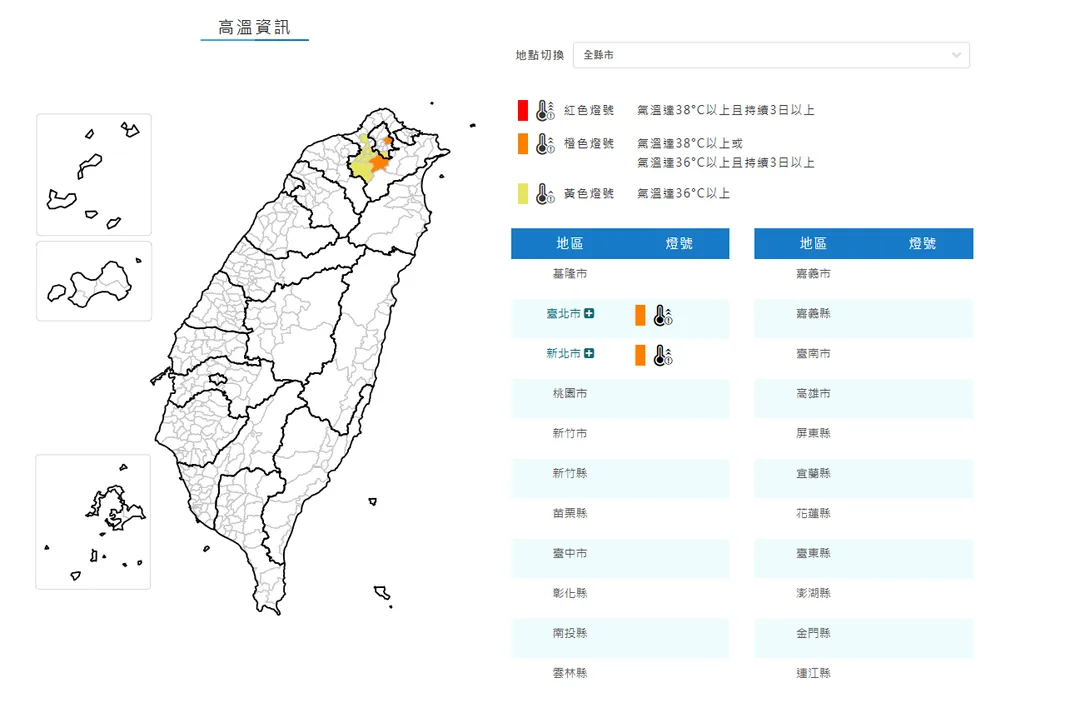The height and width of the screenshot is (708, 1080).
Task: Click orange signal marker in 臺北市 row
Action: pyautogui.click(x=640, y=315)
